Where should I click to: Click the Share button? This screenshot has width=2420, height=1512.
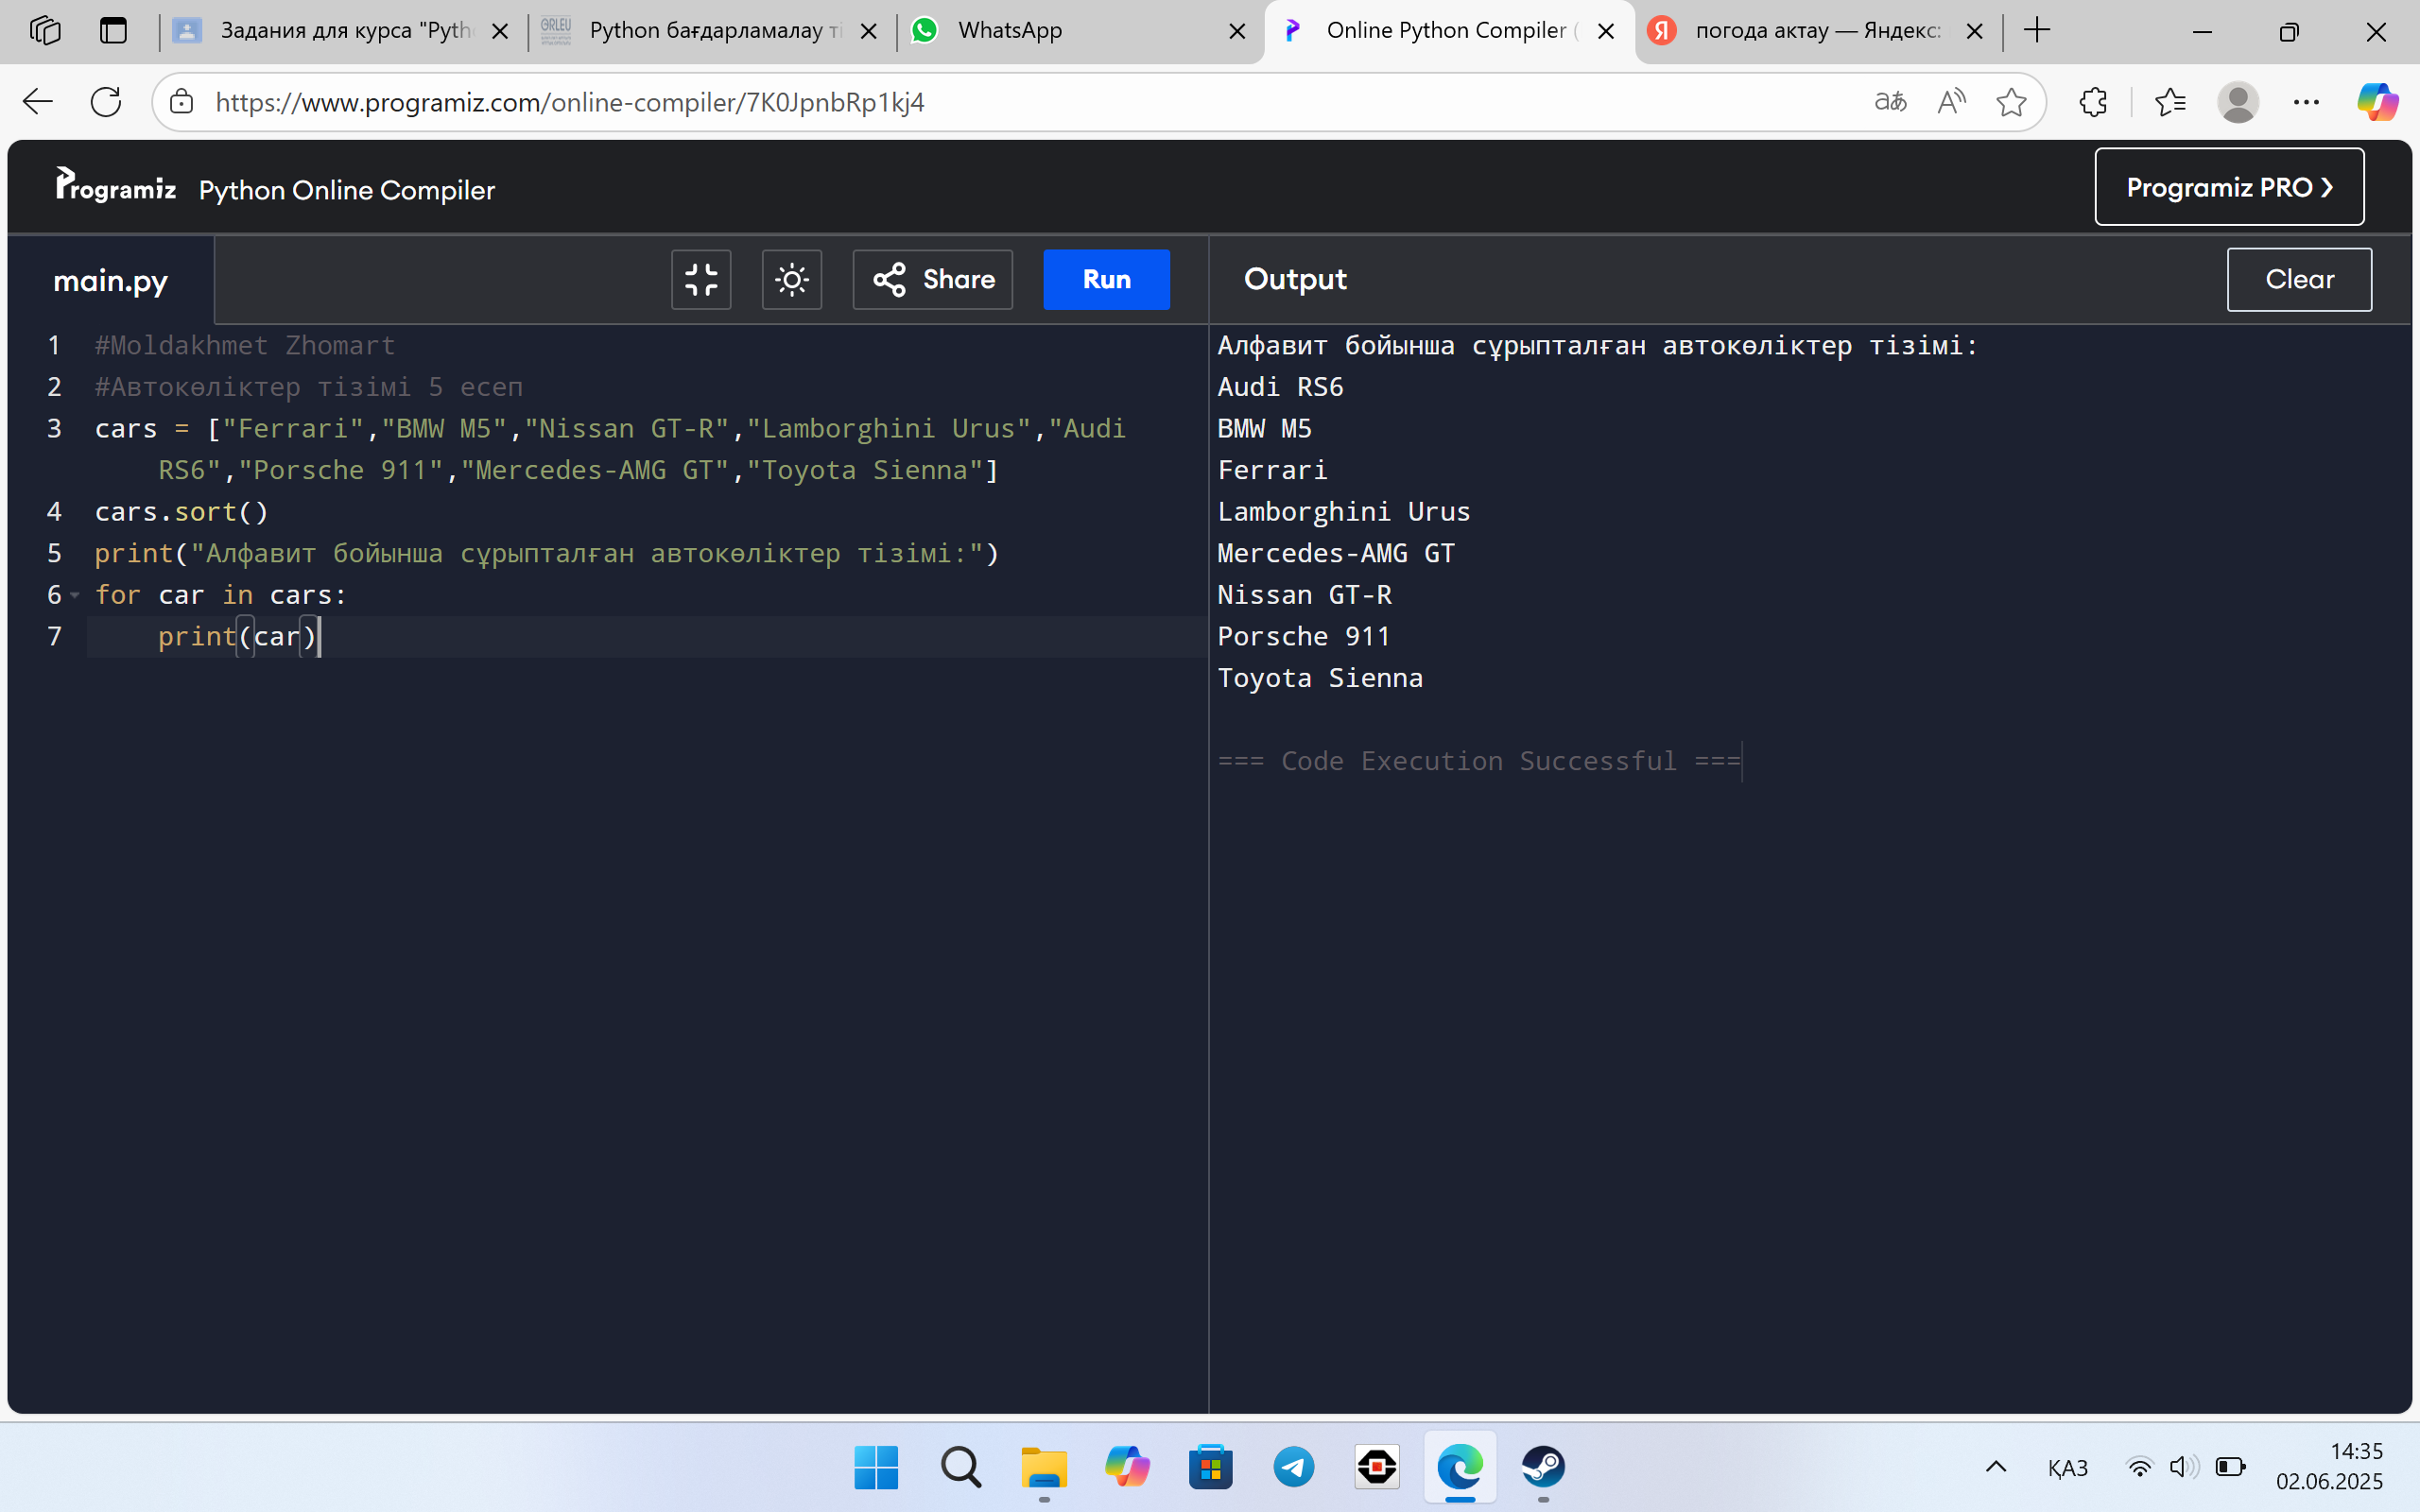[932, 279]
